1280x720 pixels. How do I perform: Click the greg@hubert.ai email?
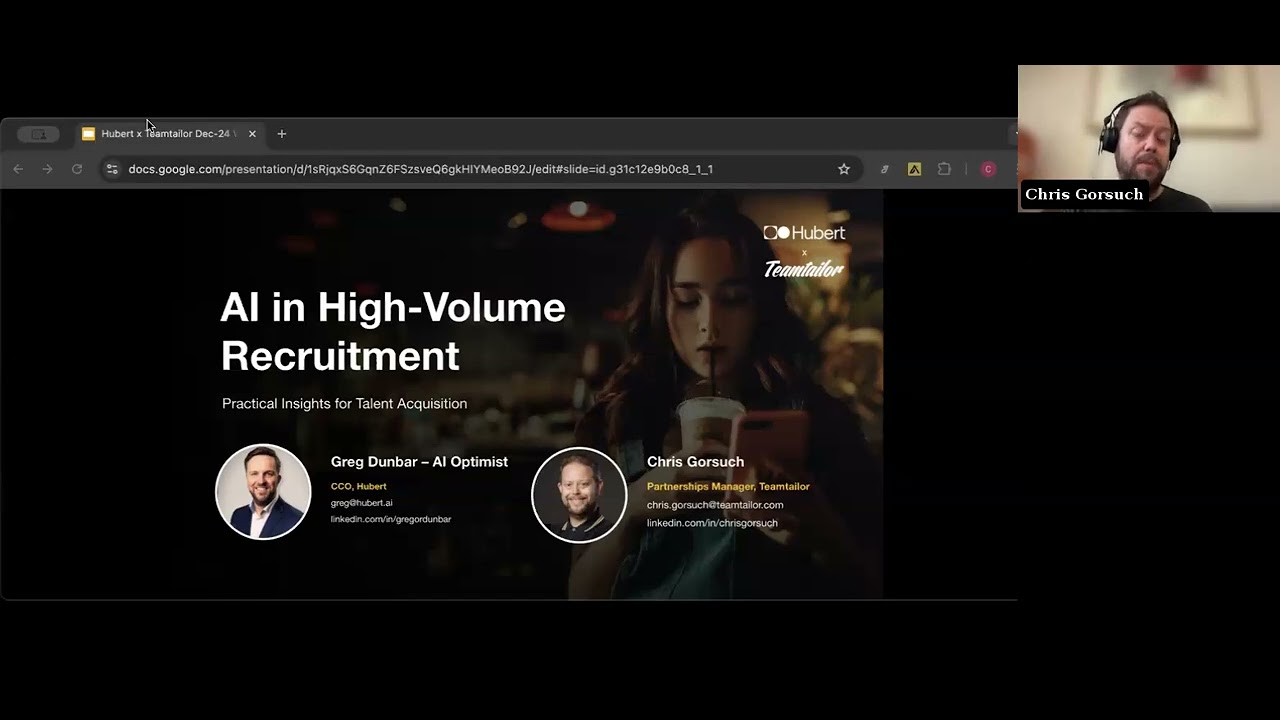click(361, 503)
